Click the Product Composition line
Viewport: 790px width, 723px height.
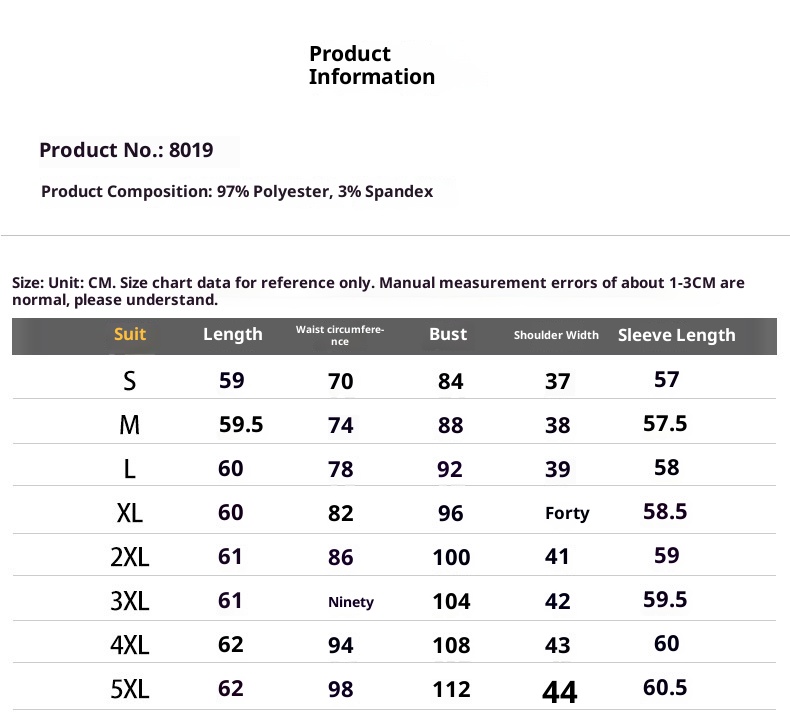237,191
